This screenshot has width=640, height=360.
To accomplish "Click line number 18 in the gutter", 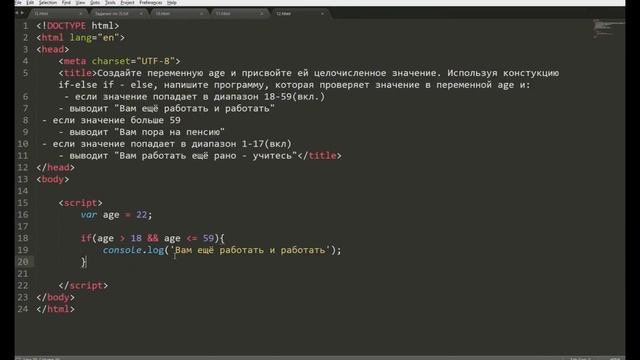I will click(23, 238).
